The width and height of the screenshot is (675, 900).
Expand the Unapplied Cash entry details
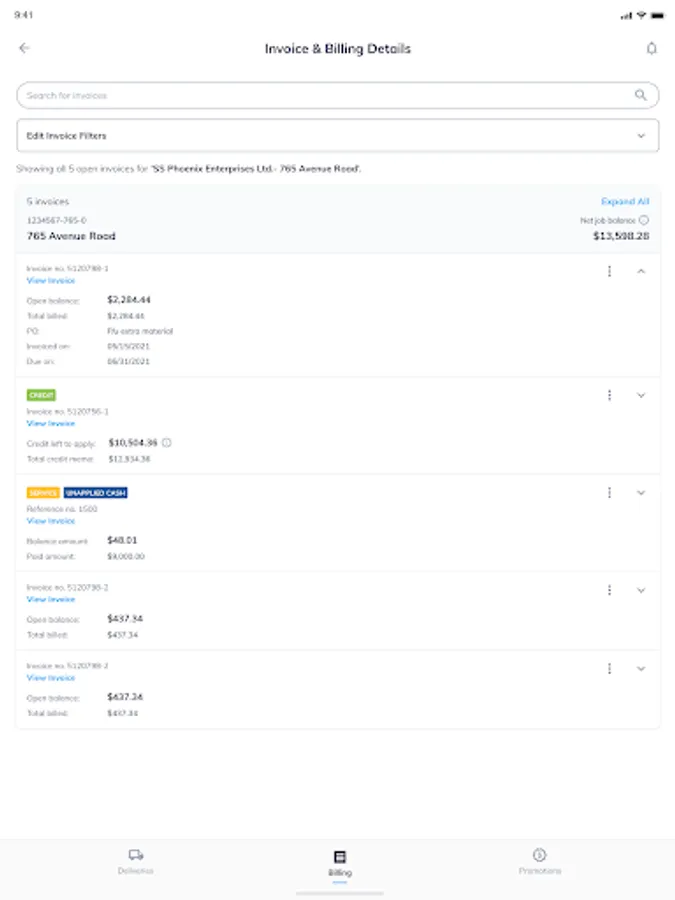[x=641, y=493]
